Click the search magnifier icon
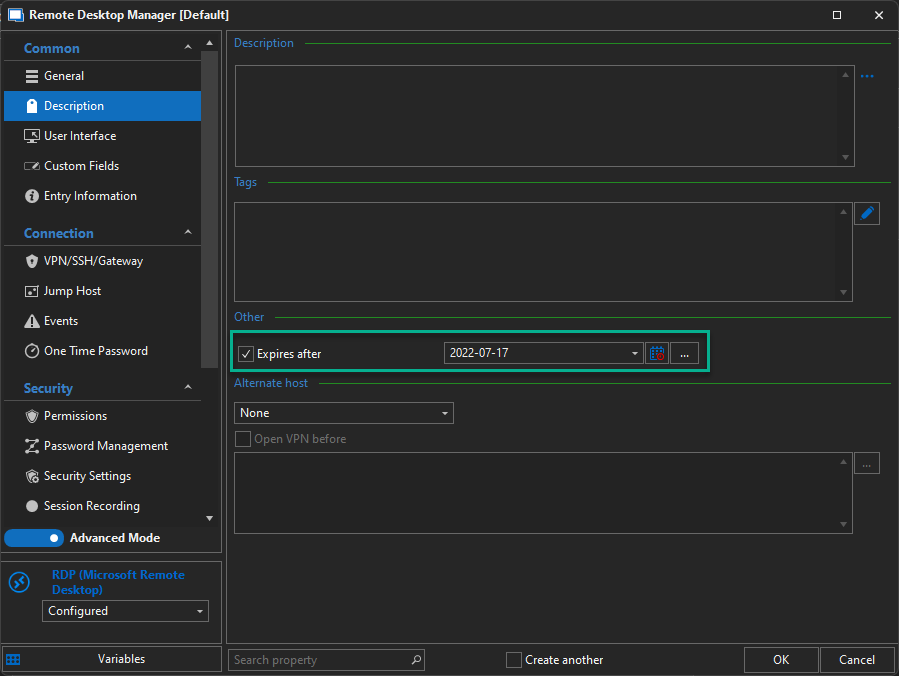The image size is (899, 676). click(416, 660)
